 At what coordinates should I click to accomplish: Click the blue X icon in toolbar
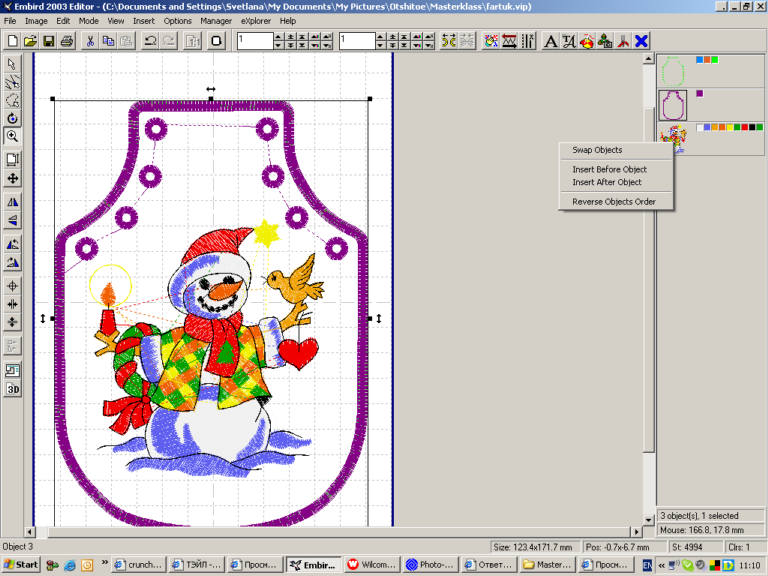(x=641, y=41)
